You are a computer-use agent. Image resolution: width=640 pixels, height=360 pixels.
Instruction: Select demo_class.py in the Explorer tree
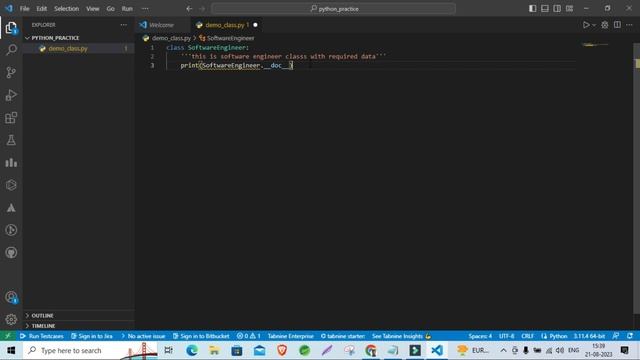click(x=78, y=49)
